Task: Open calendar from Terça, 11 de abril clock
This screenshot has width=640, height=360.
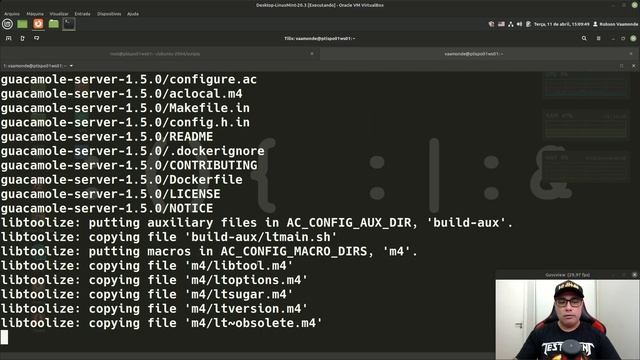Action: pos(562,24)
